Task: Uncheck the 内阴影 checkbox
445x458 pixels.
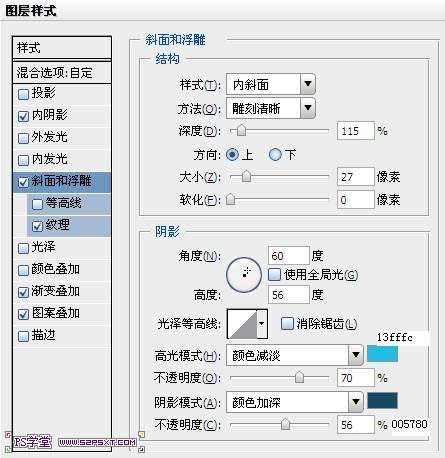Action: tap(23, 116)
